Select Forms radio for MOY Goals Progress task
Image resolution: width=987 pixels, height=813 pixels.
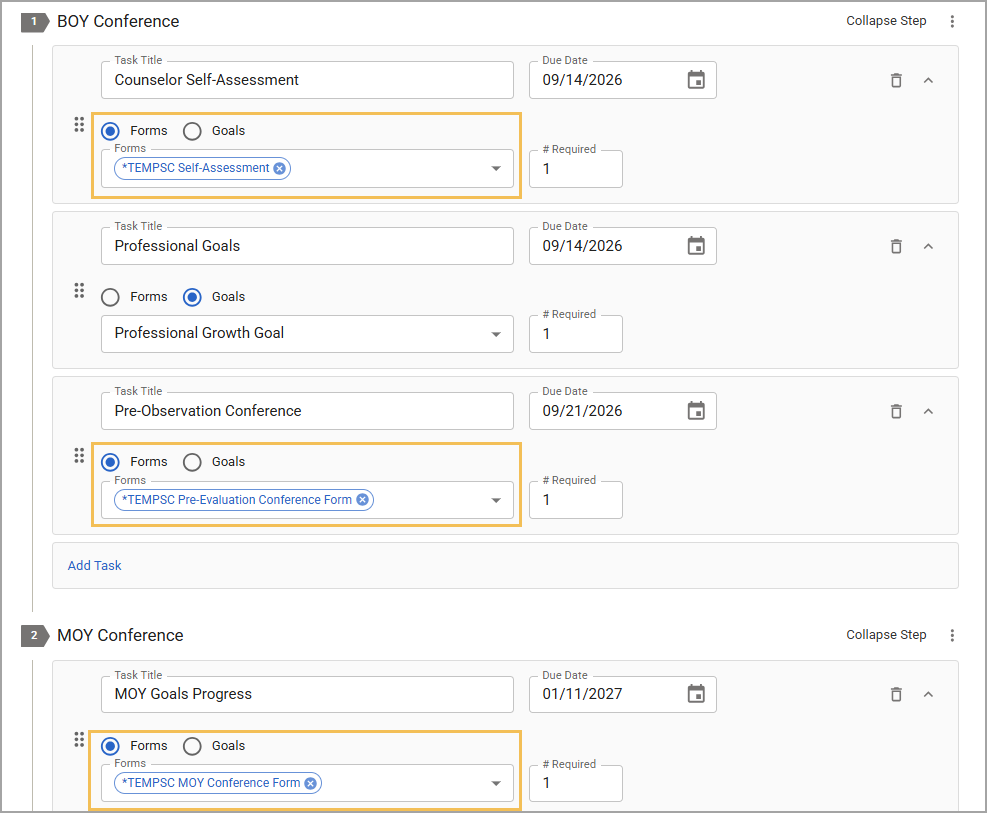point(110,746)
